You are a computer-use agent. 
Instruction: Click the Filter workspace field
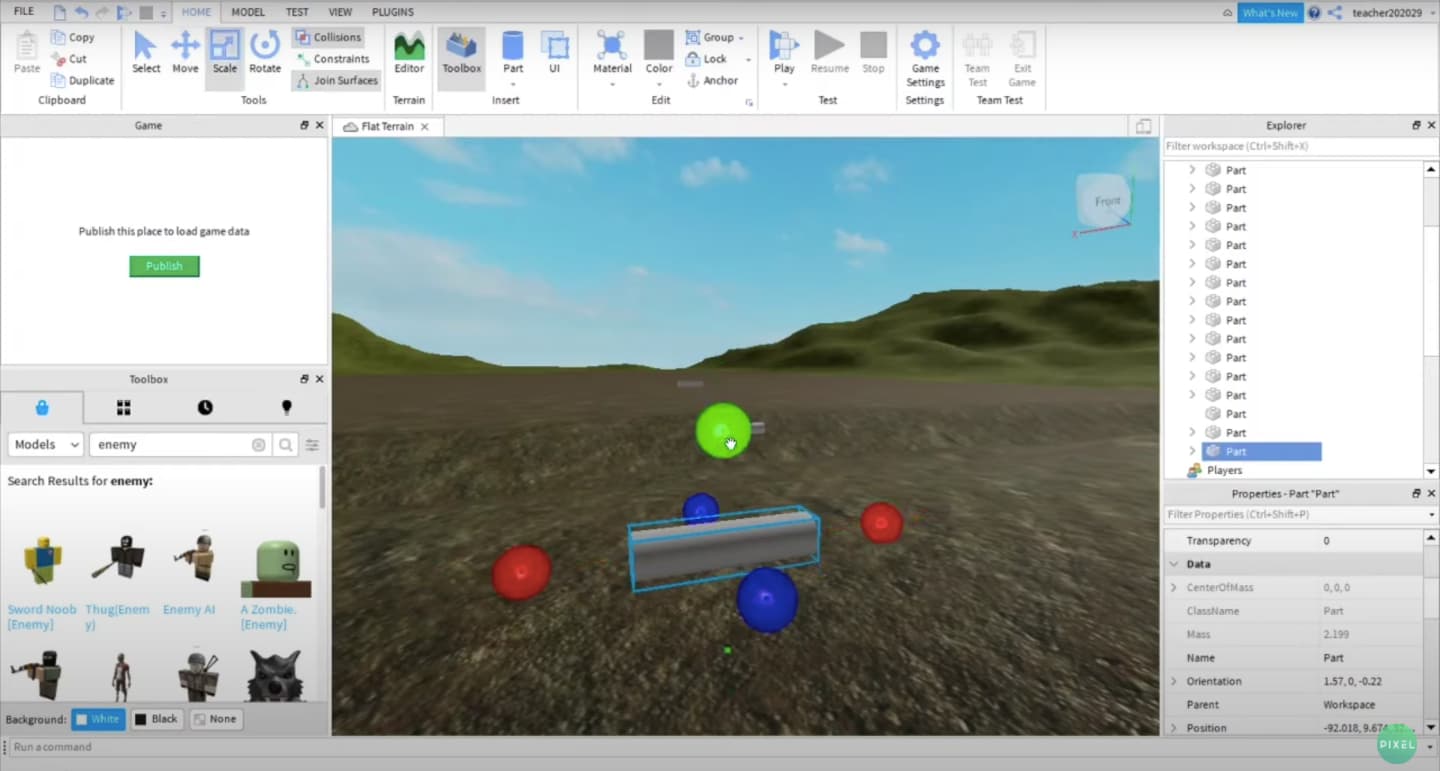(1300, 146)
